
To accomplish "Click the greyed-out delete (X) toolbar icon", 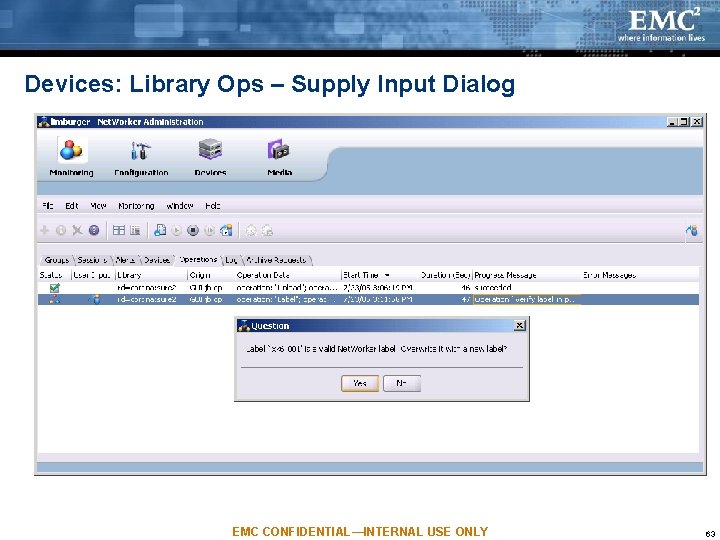I will click(77, 230).
